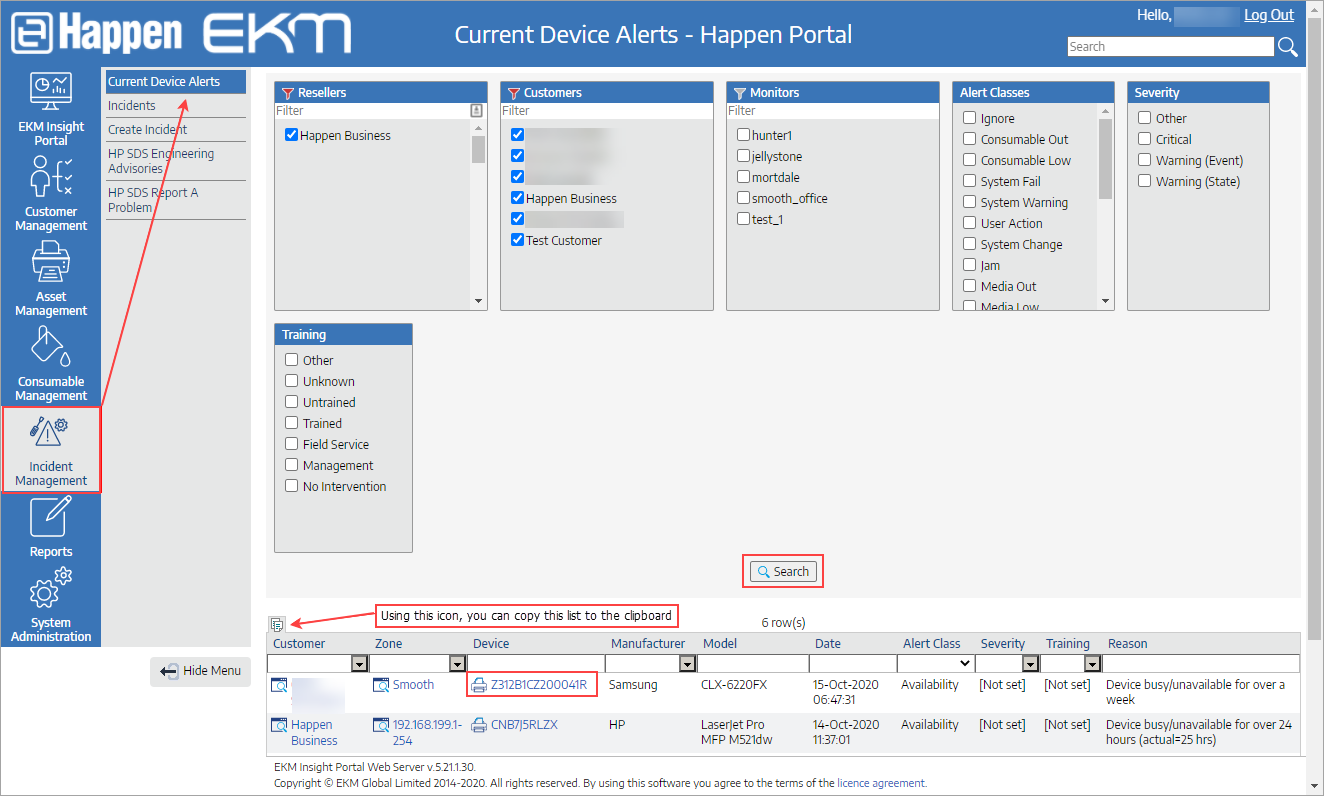Open the Severity column filter dropdown
The image size is (1324, 796).
point(1030,663)
